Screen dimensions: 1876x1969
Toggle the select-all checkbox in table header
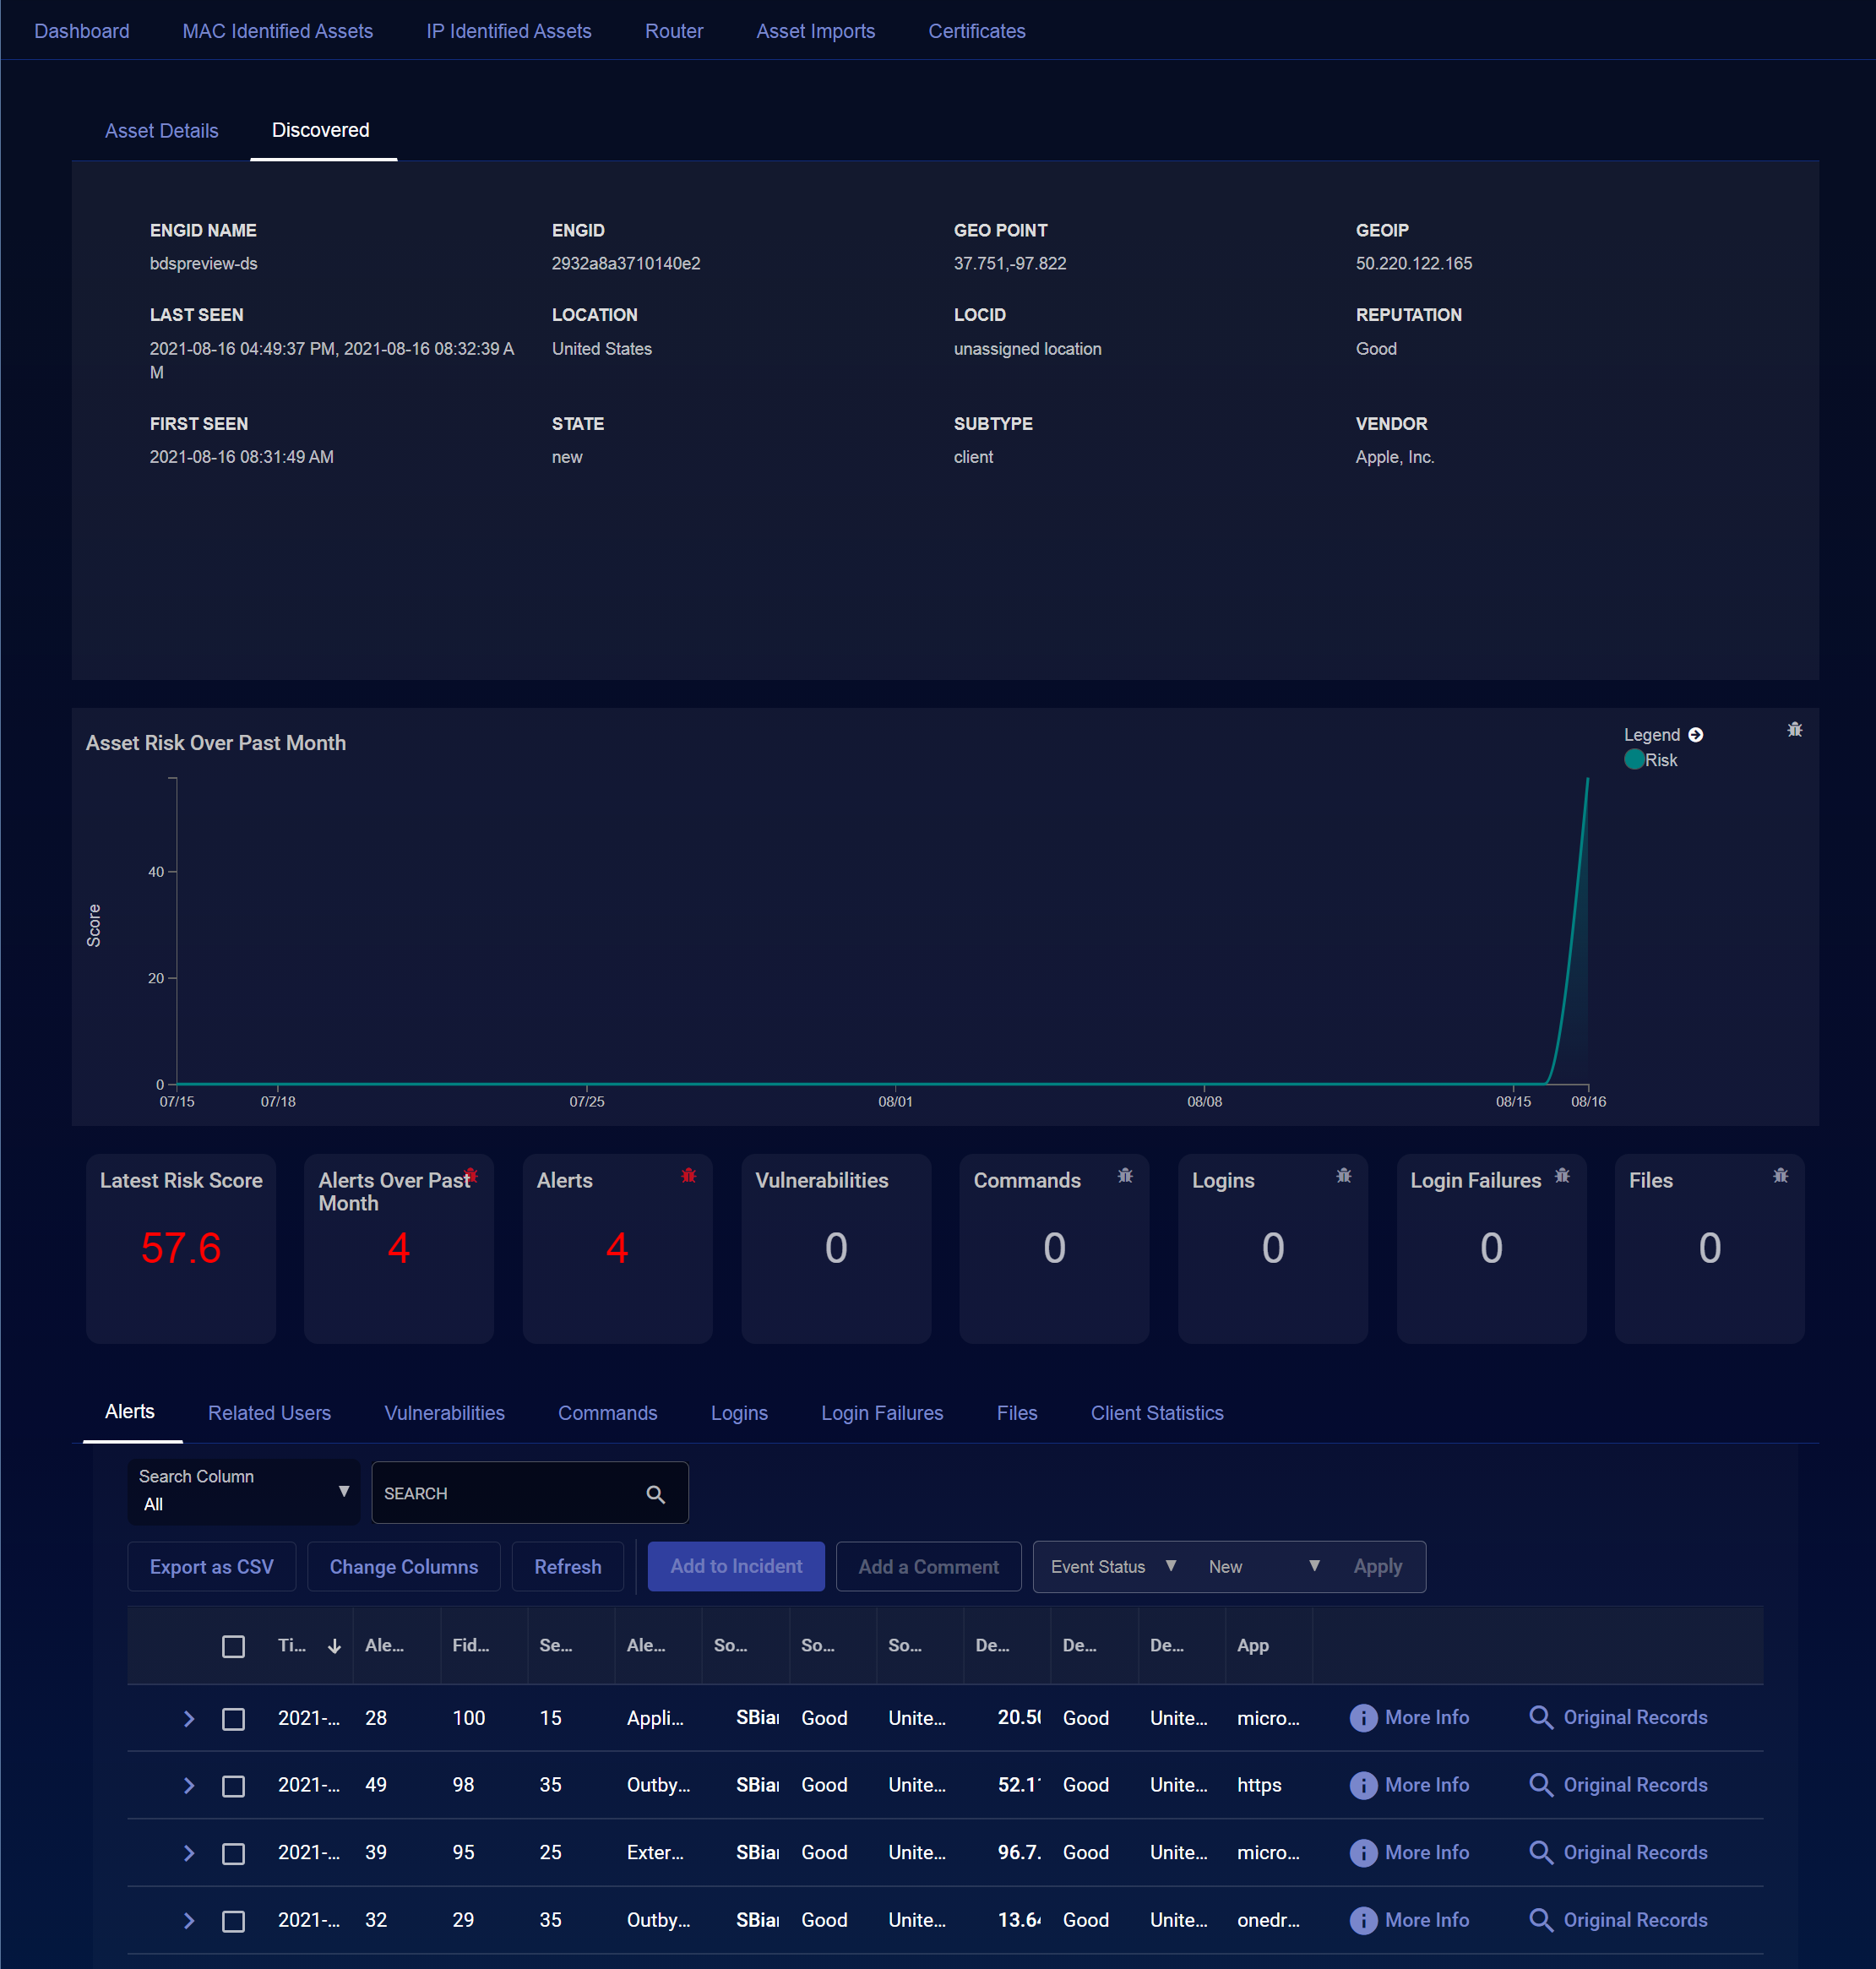click(x=233, y=1646)
